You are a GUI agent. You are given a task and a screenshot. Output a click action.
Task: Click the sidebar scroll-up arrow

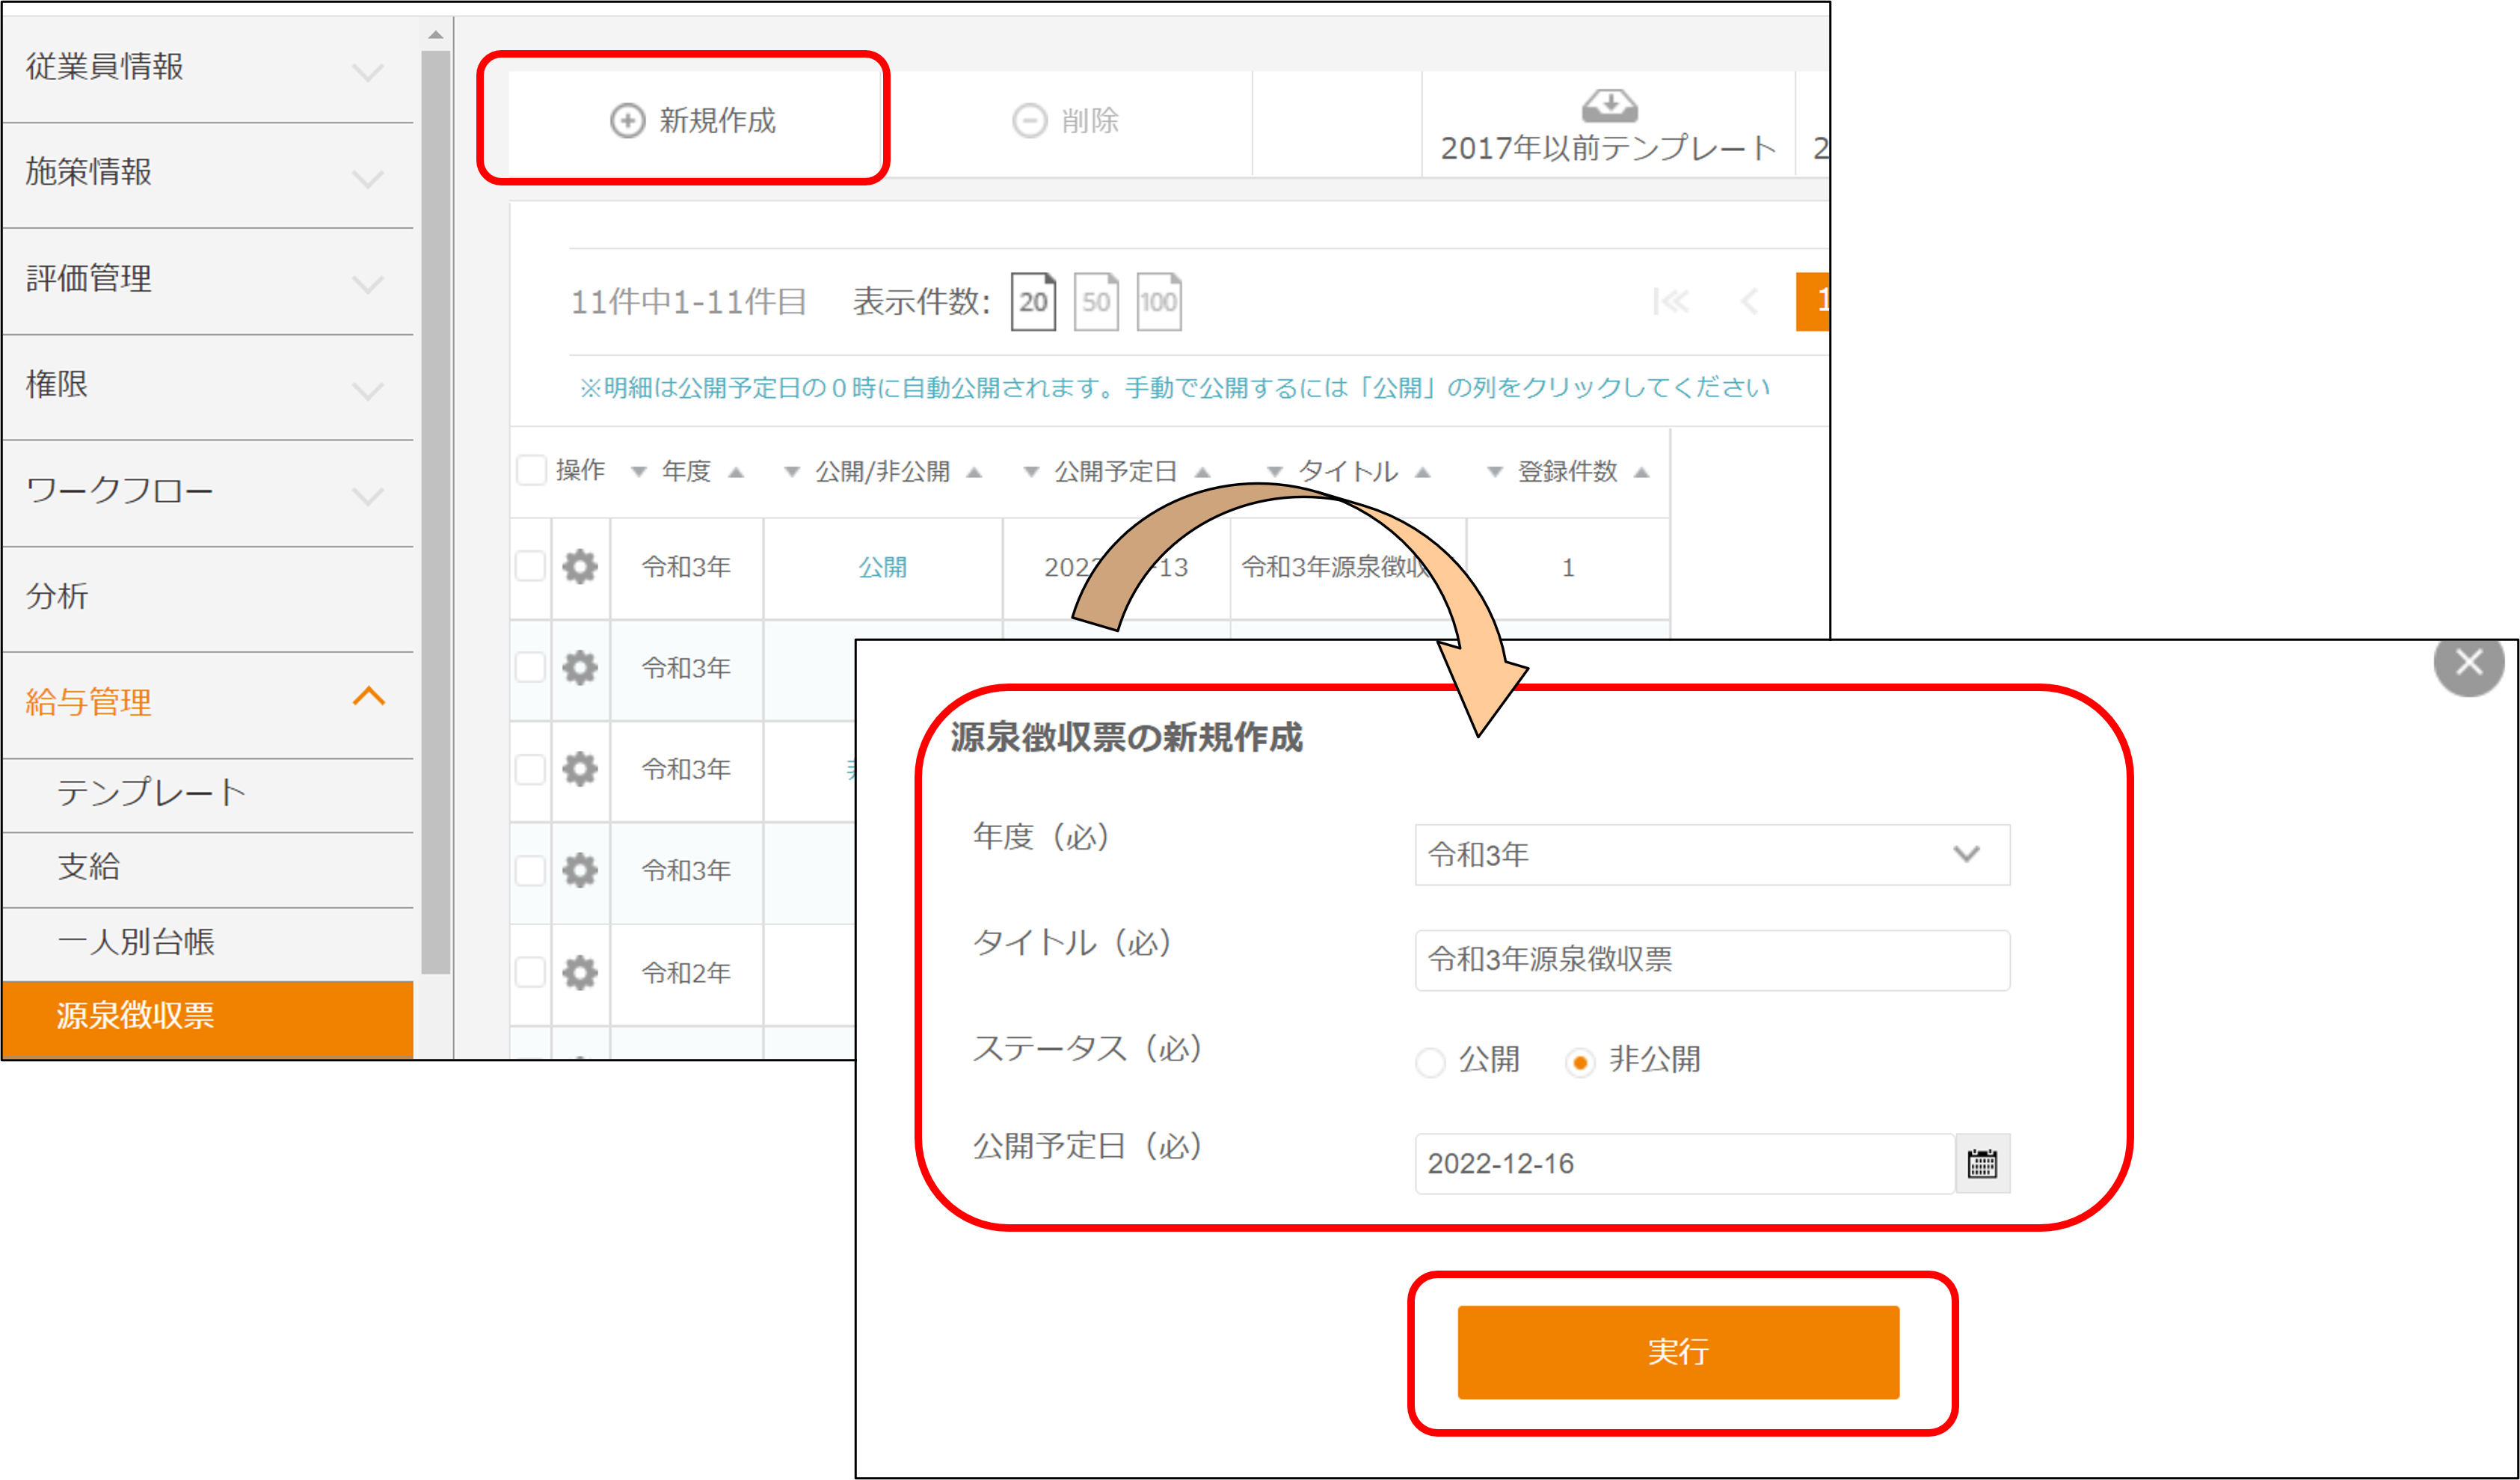pos(435,35)
